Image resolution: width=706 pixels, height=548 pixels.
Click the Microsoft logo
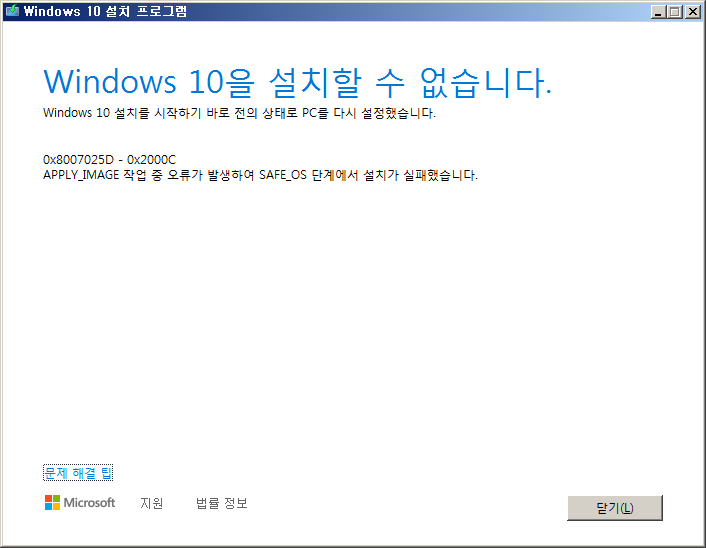point(80,503)
